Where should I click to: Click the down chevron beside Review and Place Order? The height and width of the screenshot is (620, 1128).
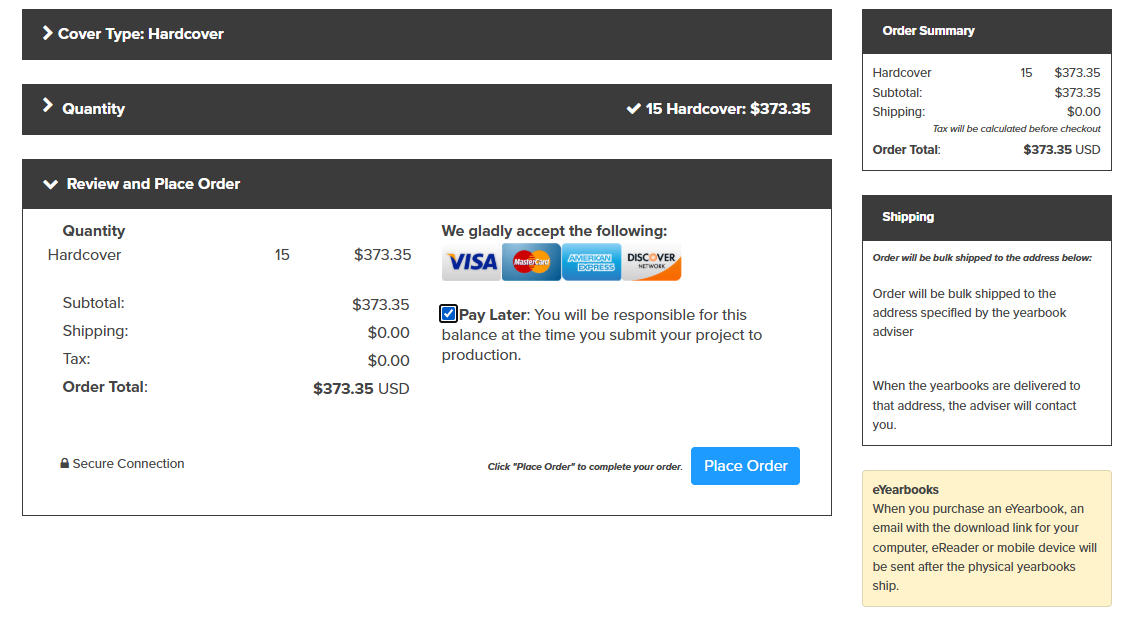click(50, 184)
